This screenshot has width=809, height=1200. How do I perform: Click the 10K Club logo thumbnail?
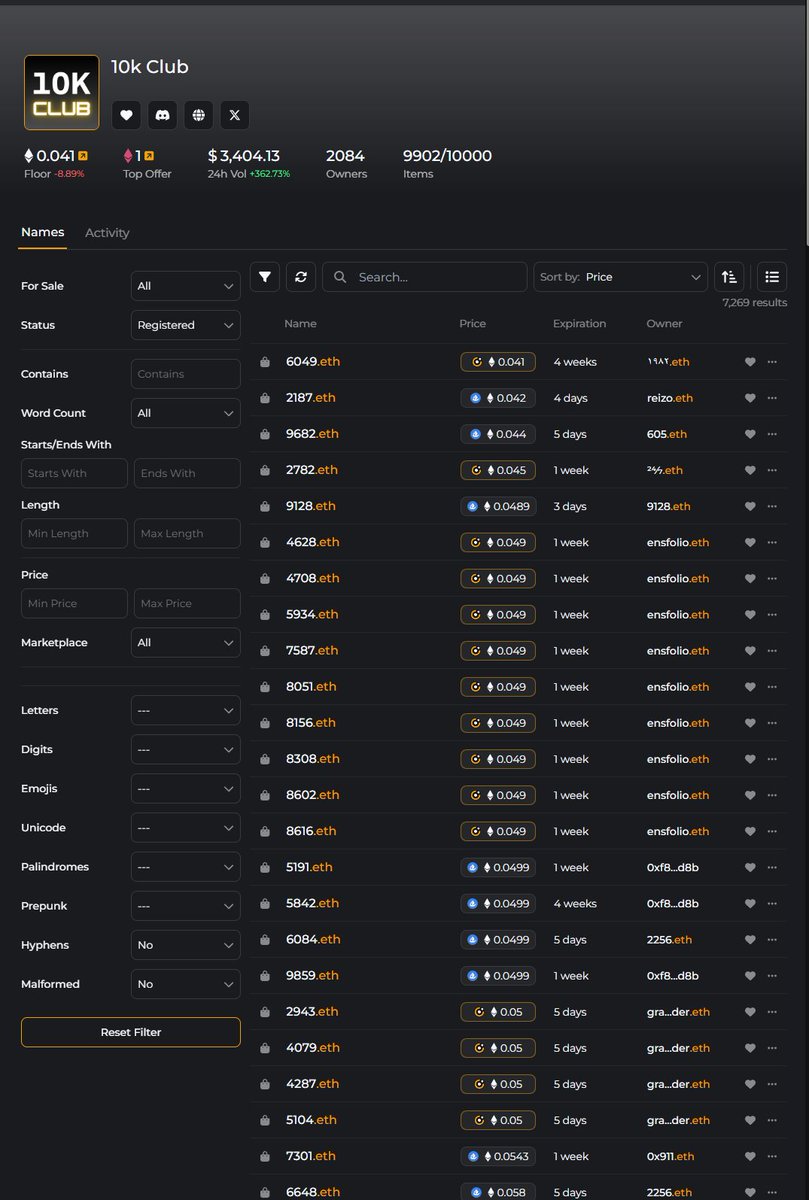pos(62,92)
